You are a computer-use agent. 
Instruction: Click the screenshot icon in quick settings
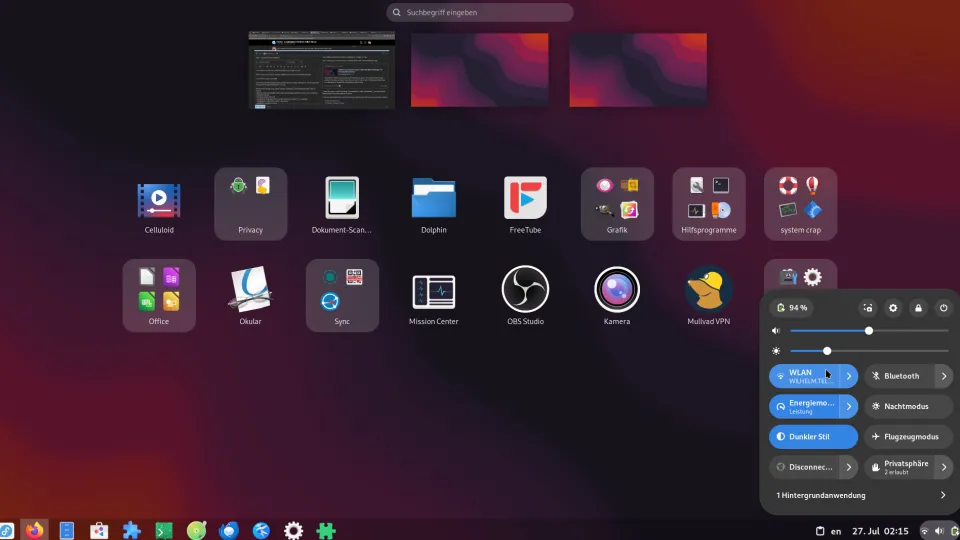click(868, 308)
